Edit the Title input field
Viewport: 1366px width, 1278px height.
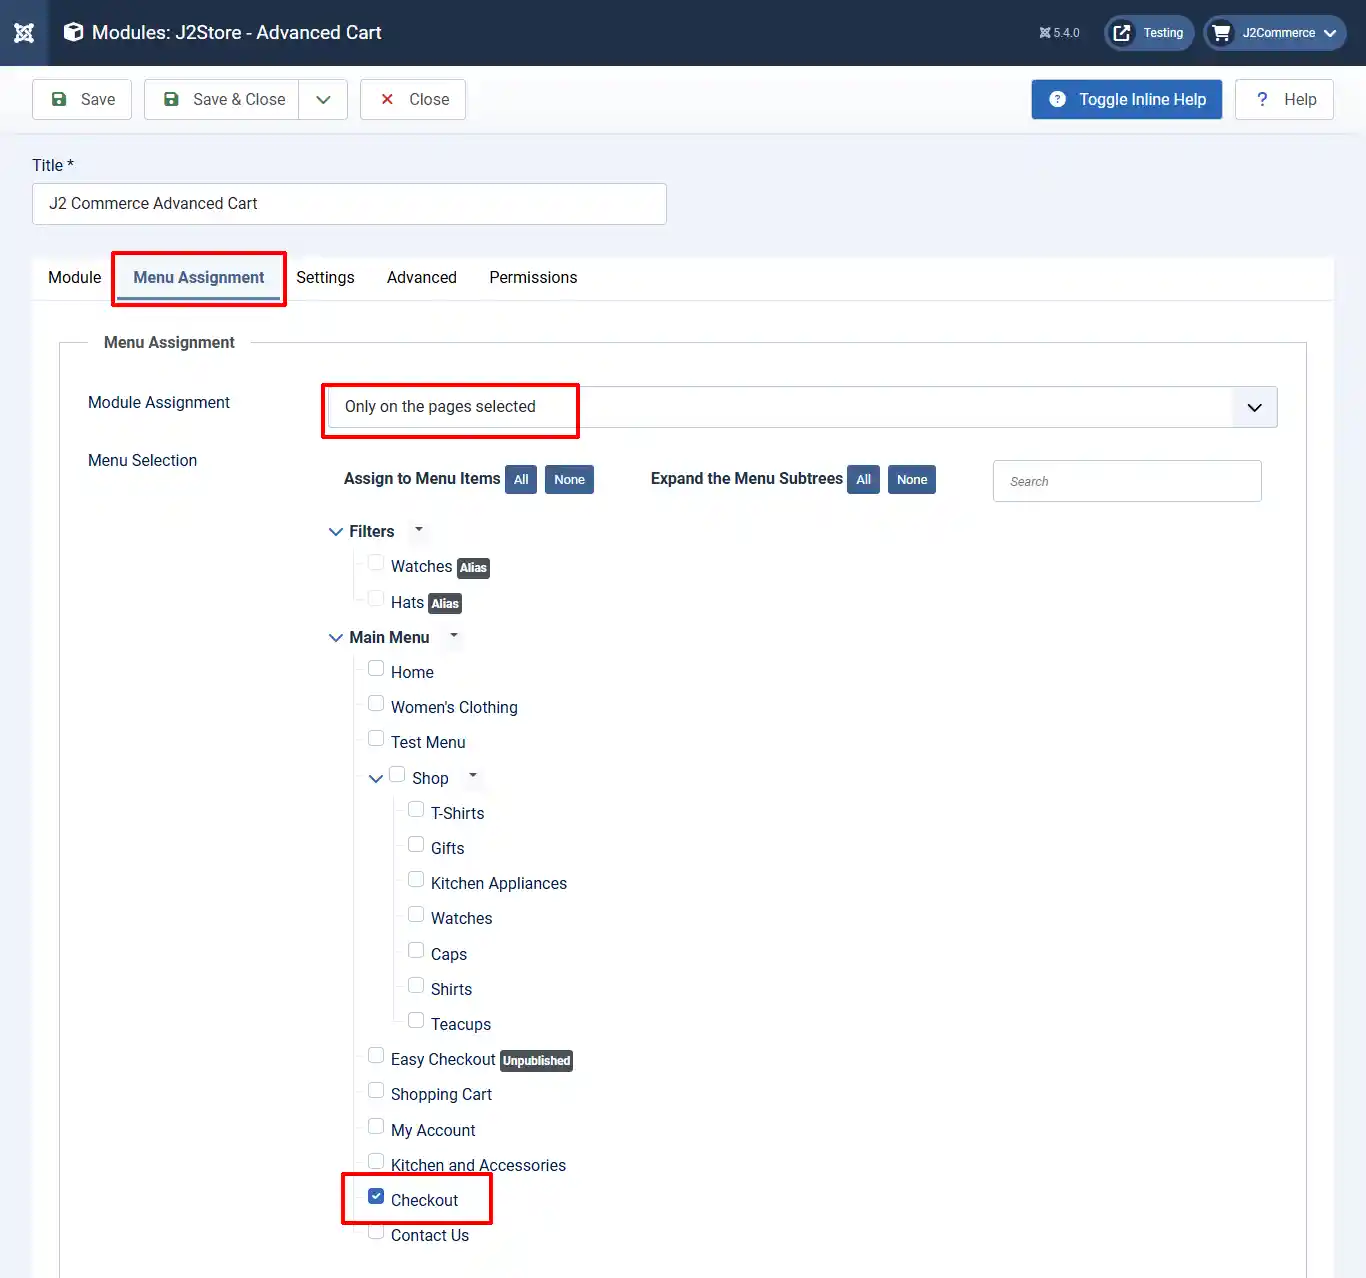click(349, 204)
